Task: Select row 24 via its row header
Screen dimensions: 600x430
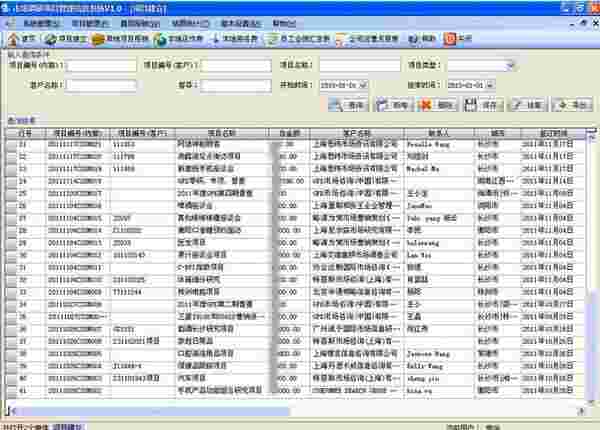Action: pos(11,181)
